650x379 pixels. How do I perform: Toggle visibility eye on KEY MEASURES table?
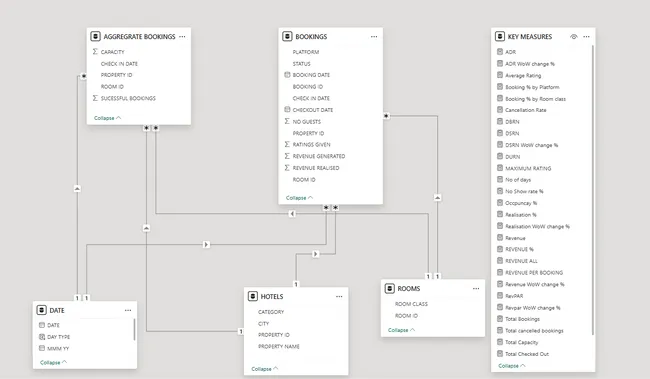574,37
